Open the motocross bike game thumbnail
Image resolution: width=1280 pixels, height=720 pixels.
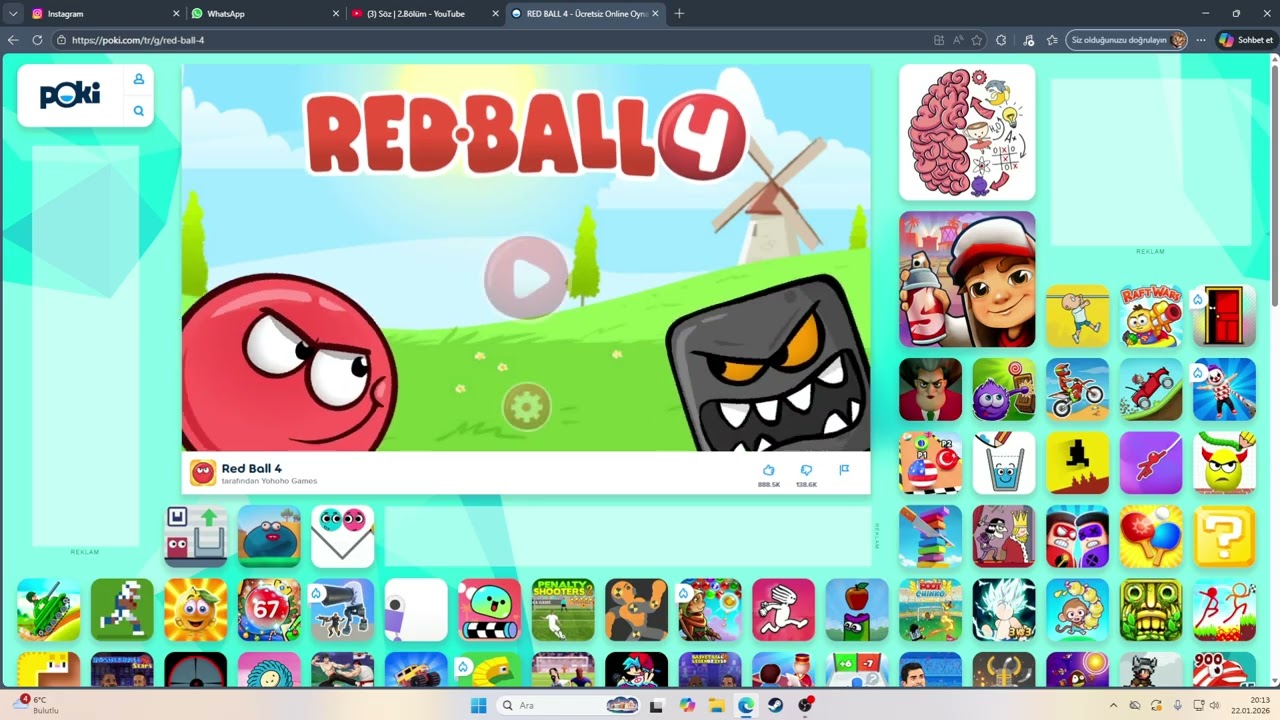[x=1078, y=389]
